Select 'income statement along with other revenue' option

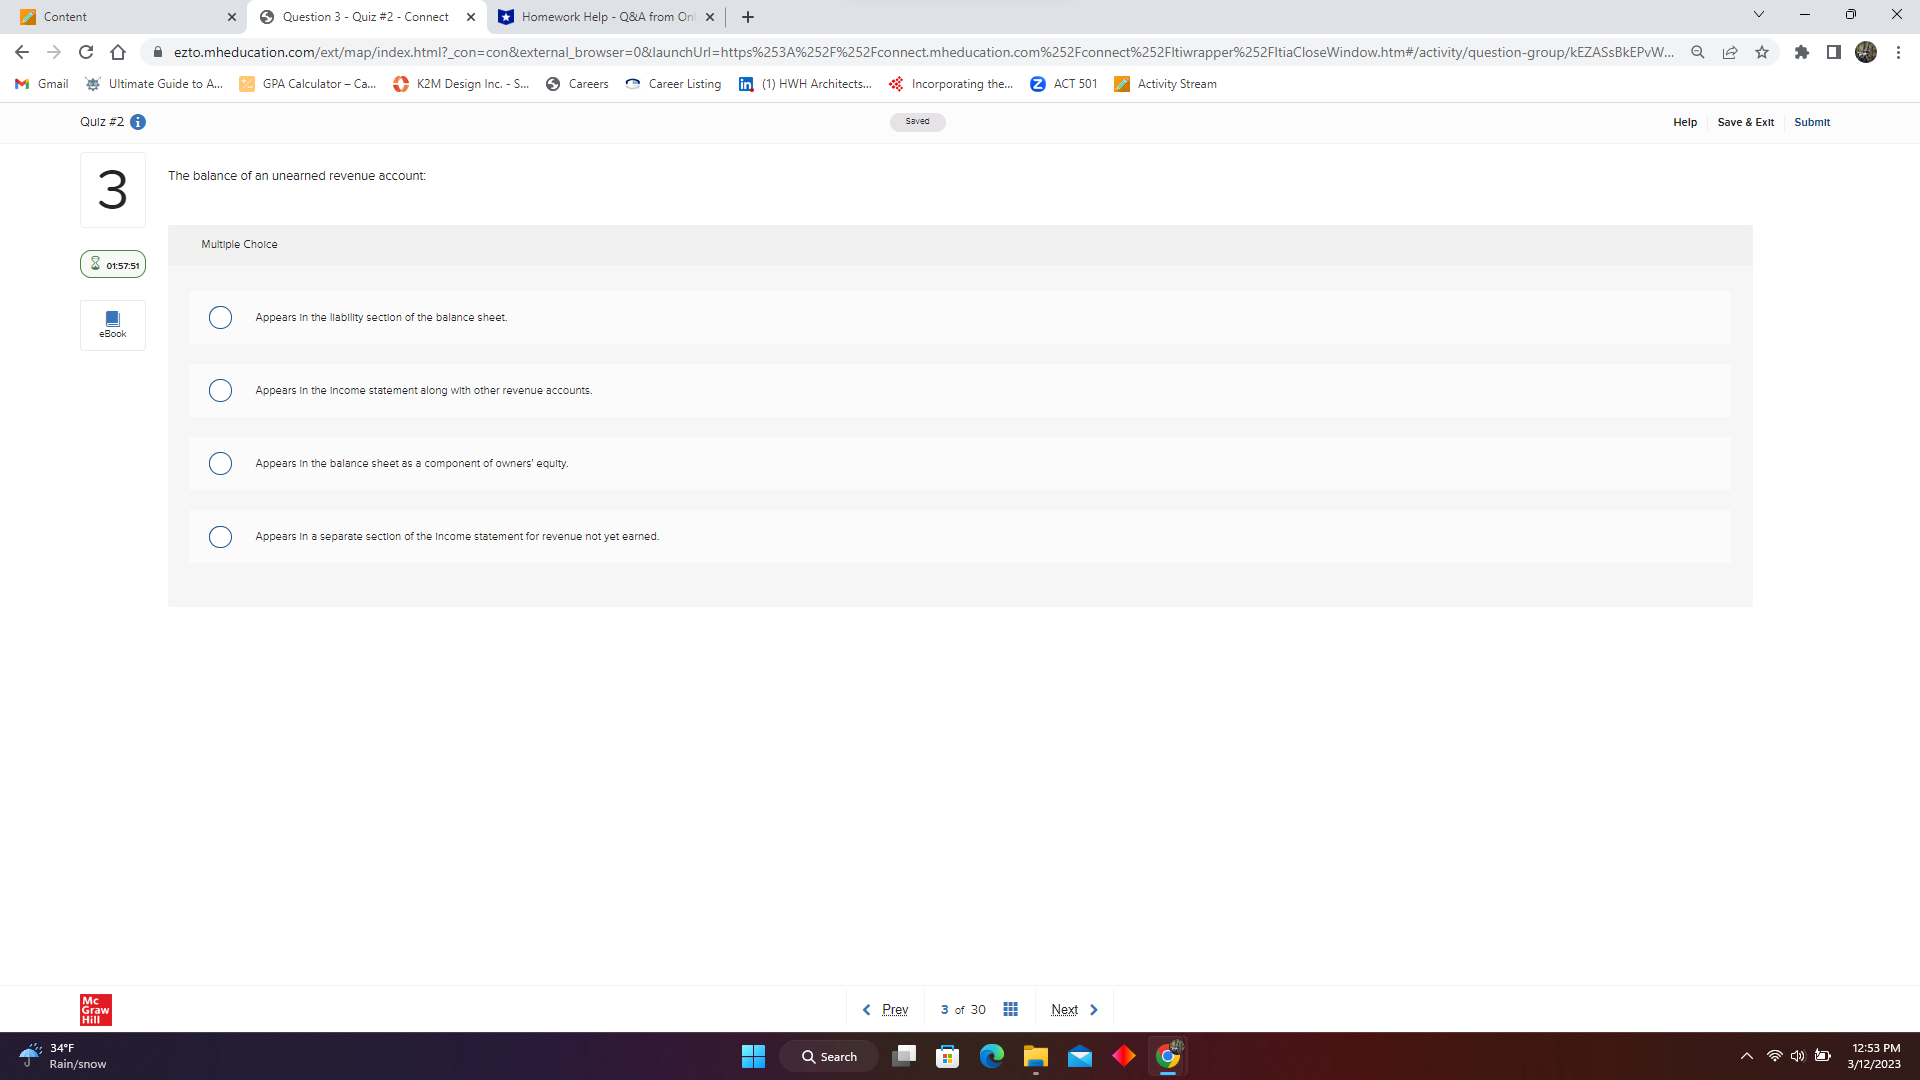point(220,390)
